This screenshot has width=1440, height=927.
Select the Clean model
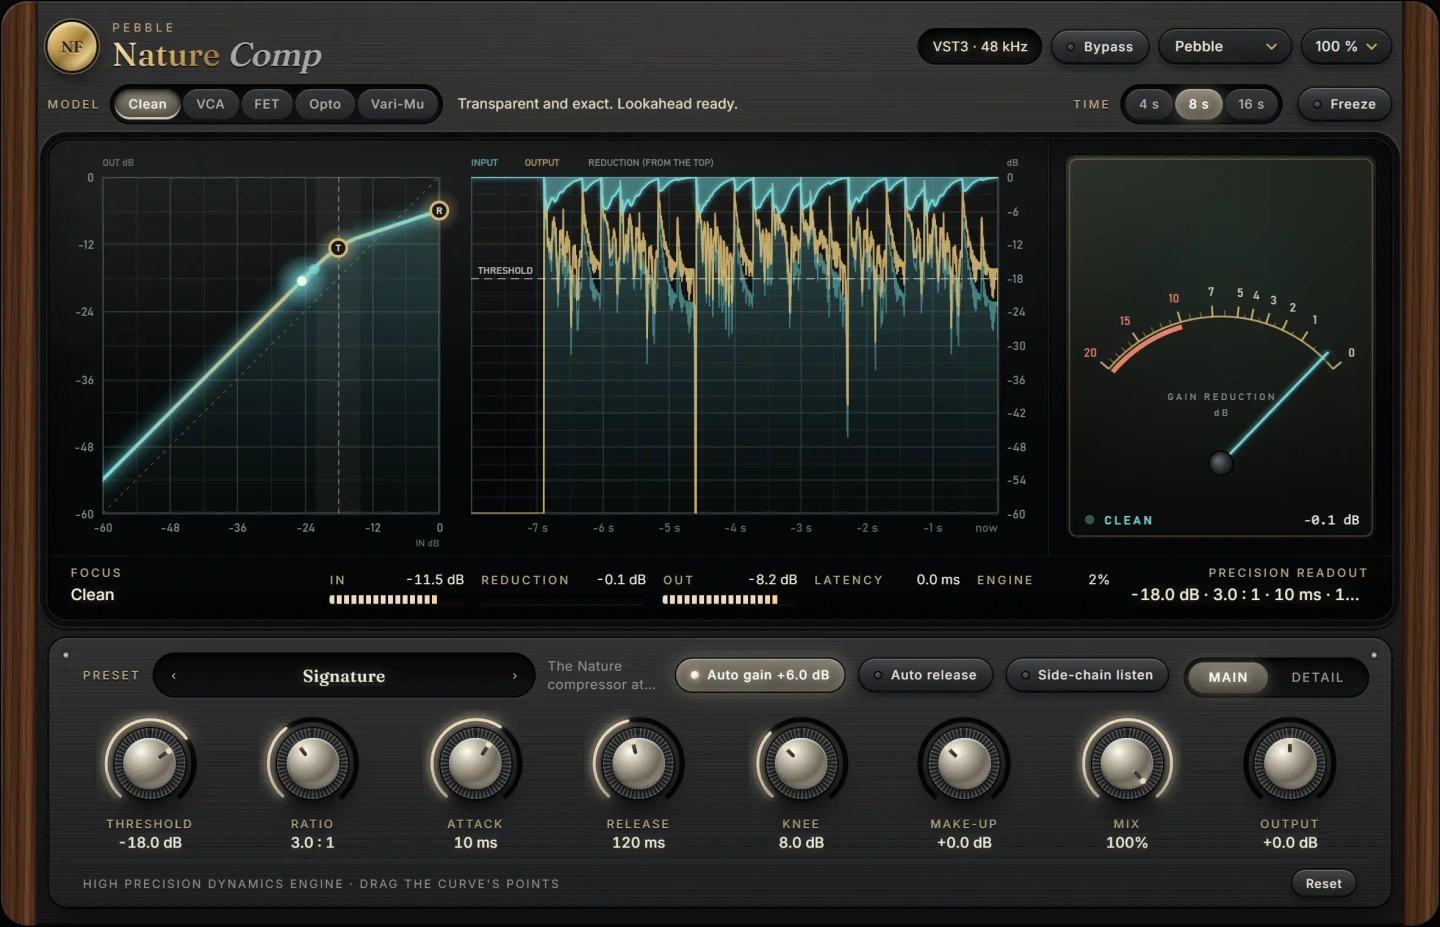[x=147, y=104]
